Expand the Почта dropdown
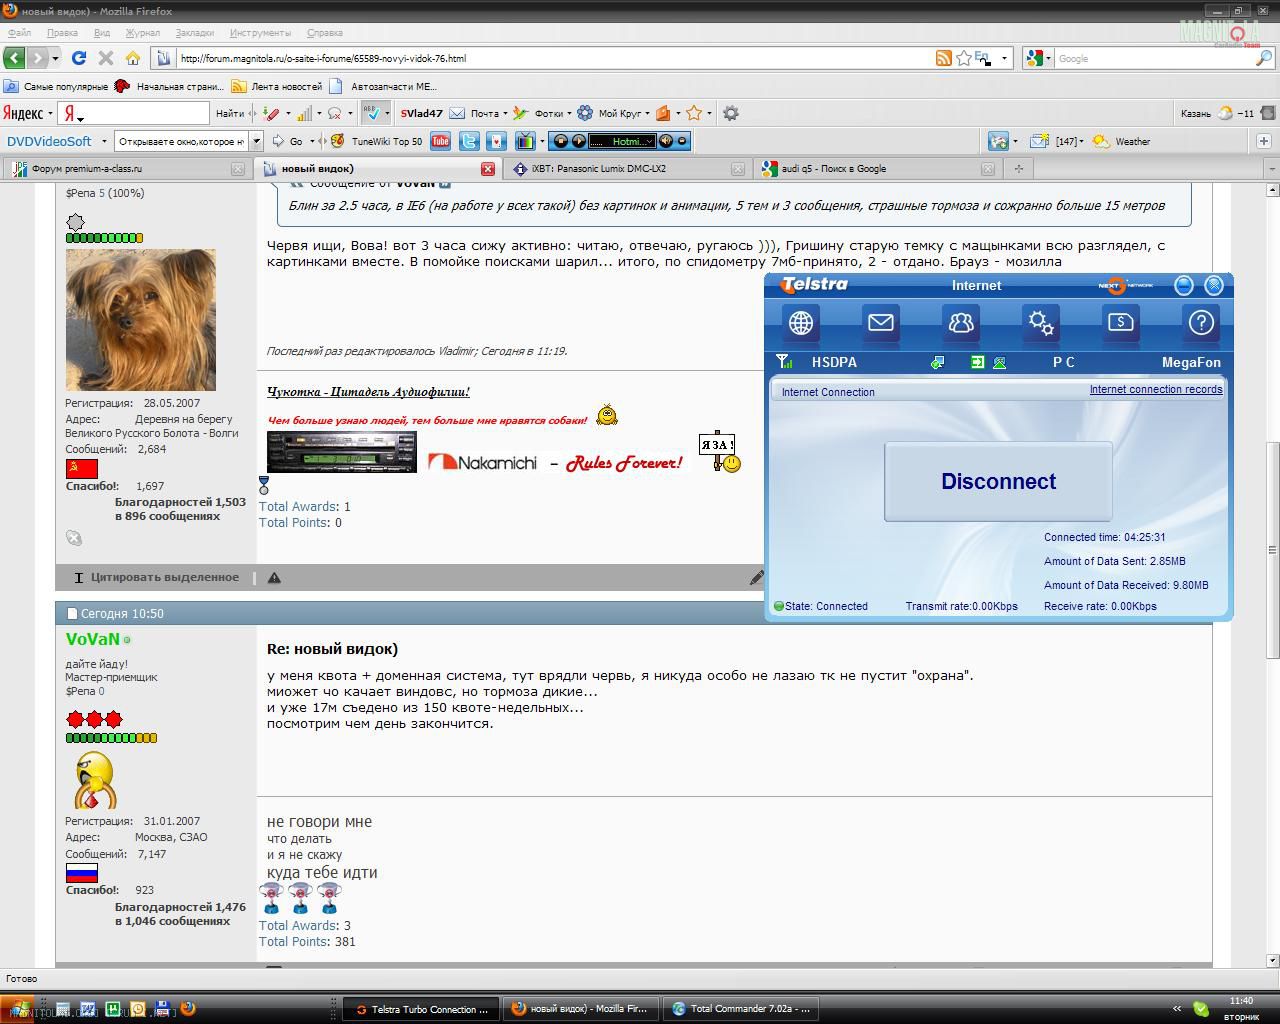1280x1024 pixels. 505,113
